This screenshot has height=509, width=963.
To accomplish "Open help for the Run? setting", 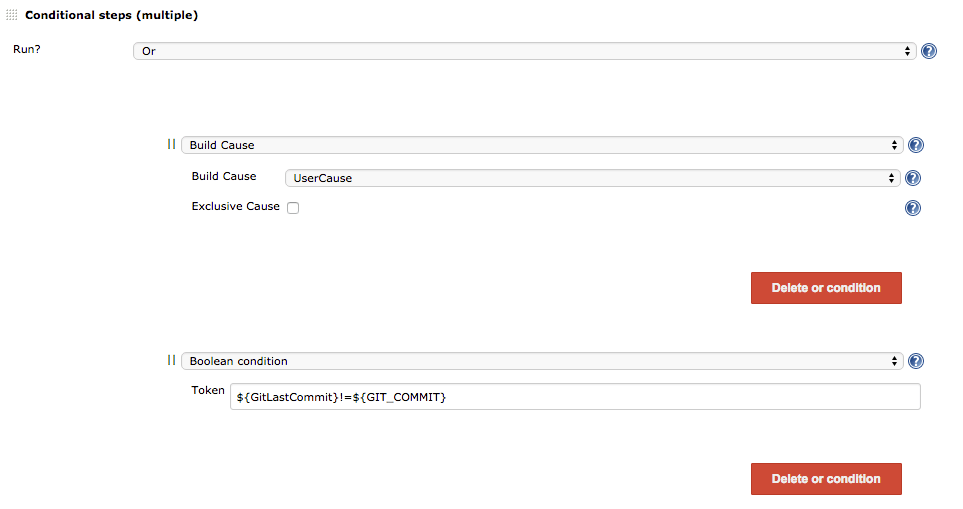I will 929,51.
